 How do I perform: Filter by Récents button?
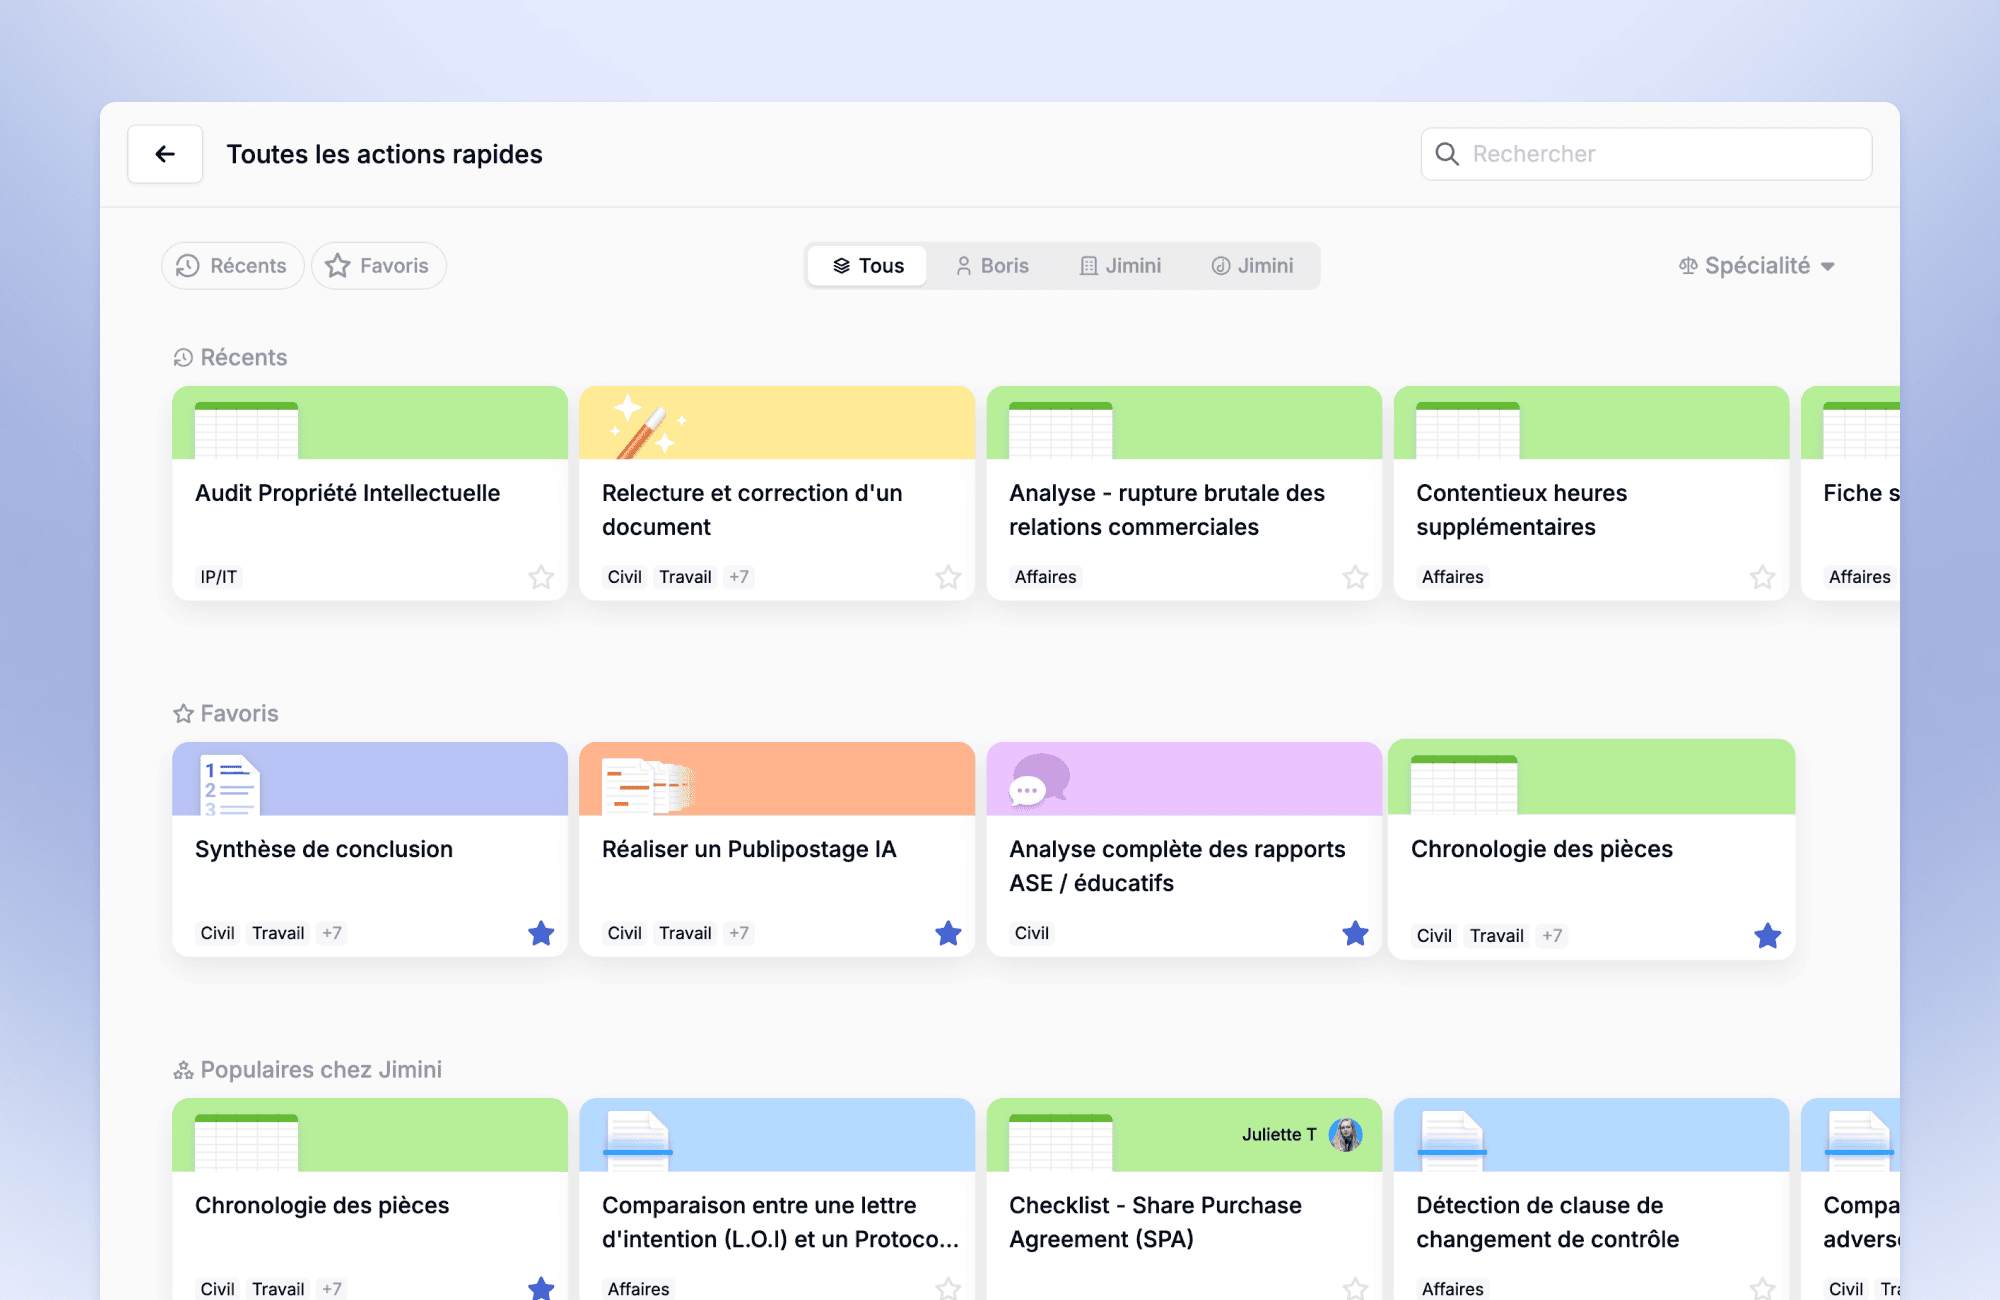point(232,266)
